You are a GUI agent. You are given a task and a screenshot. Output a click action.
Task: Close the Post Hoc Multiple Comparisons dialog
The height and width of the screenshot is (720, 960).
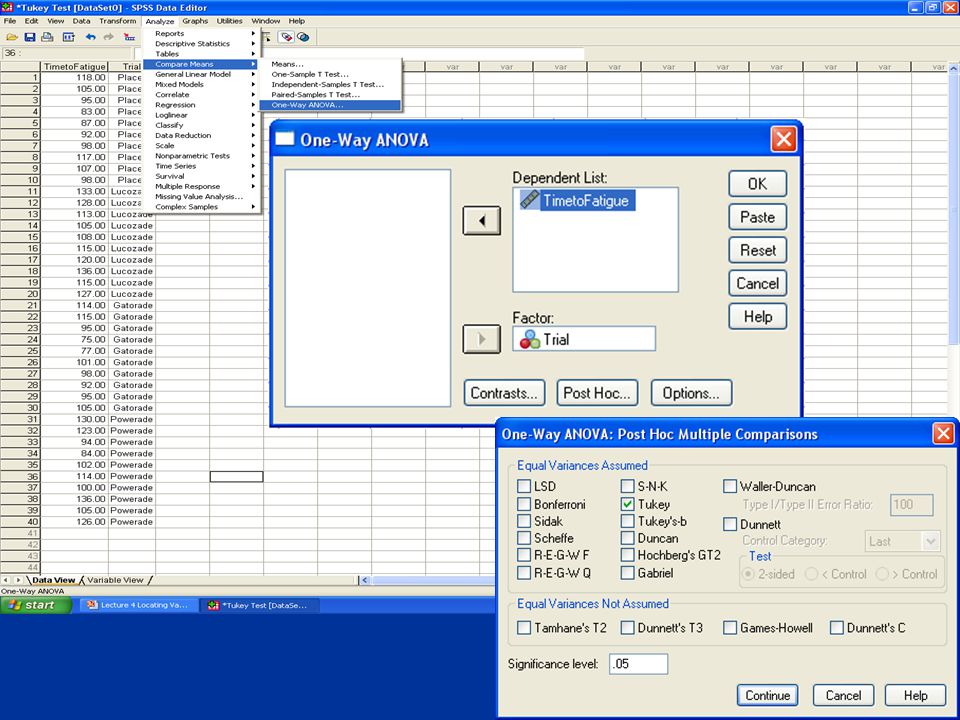point(943,433)
